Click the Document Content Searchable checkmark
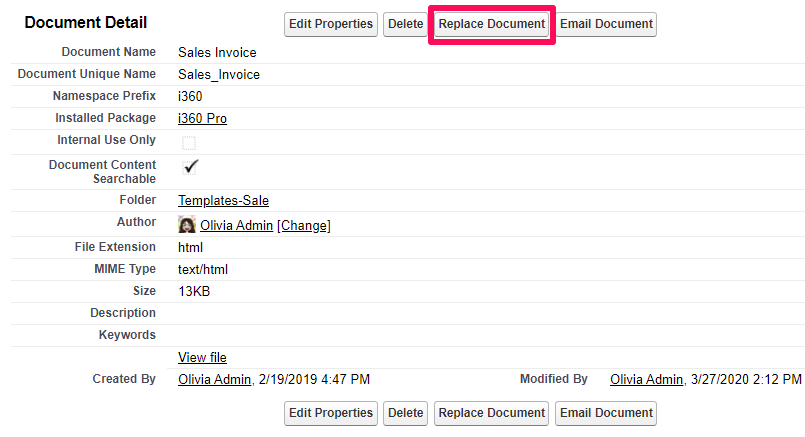Image resolution: width=805 pixels, height=437 pixels. tap(190, 167)
